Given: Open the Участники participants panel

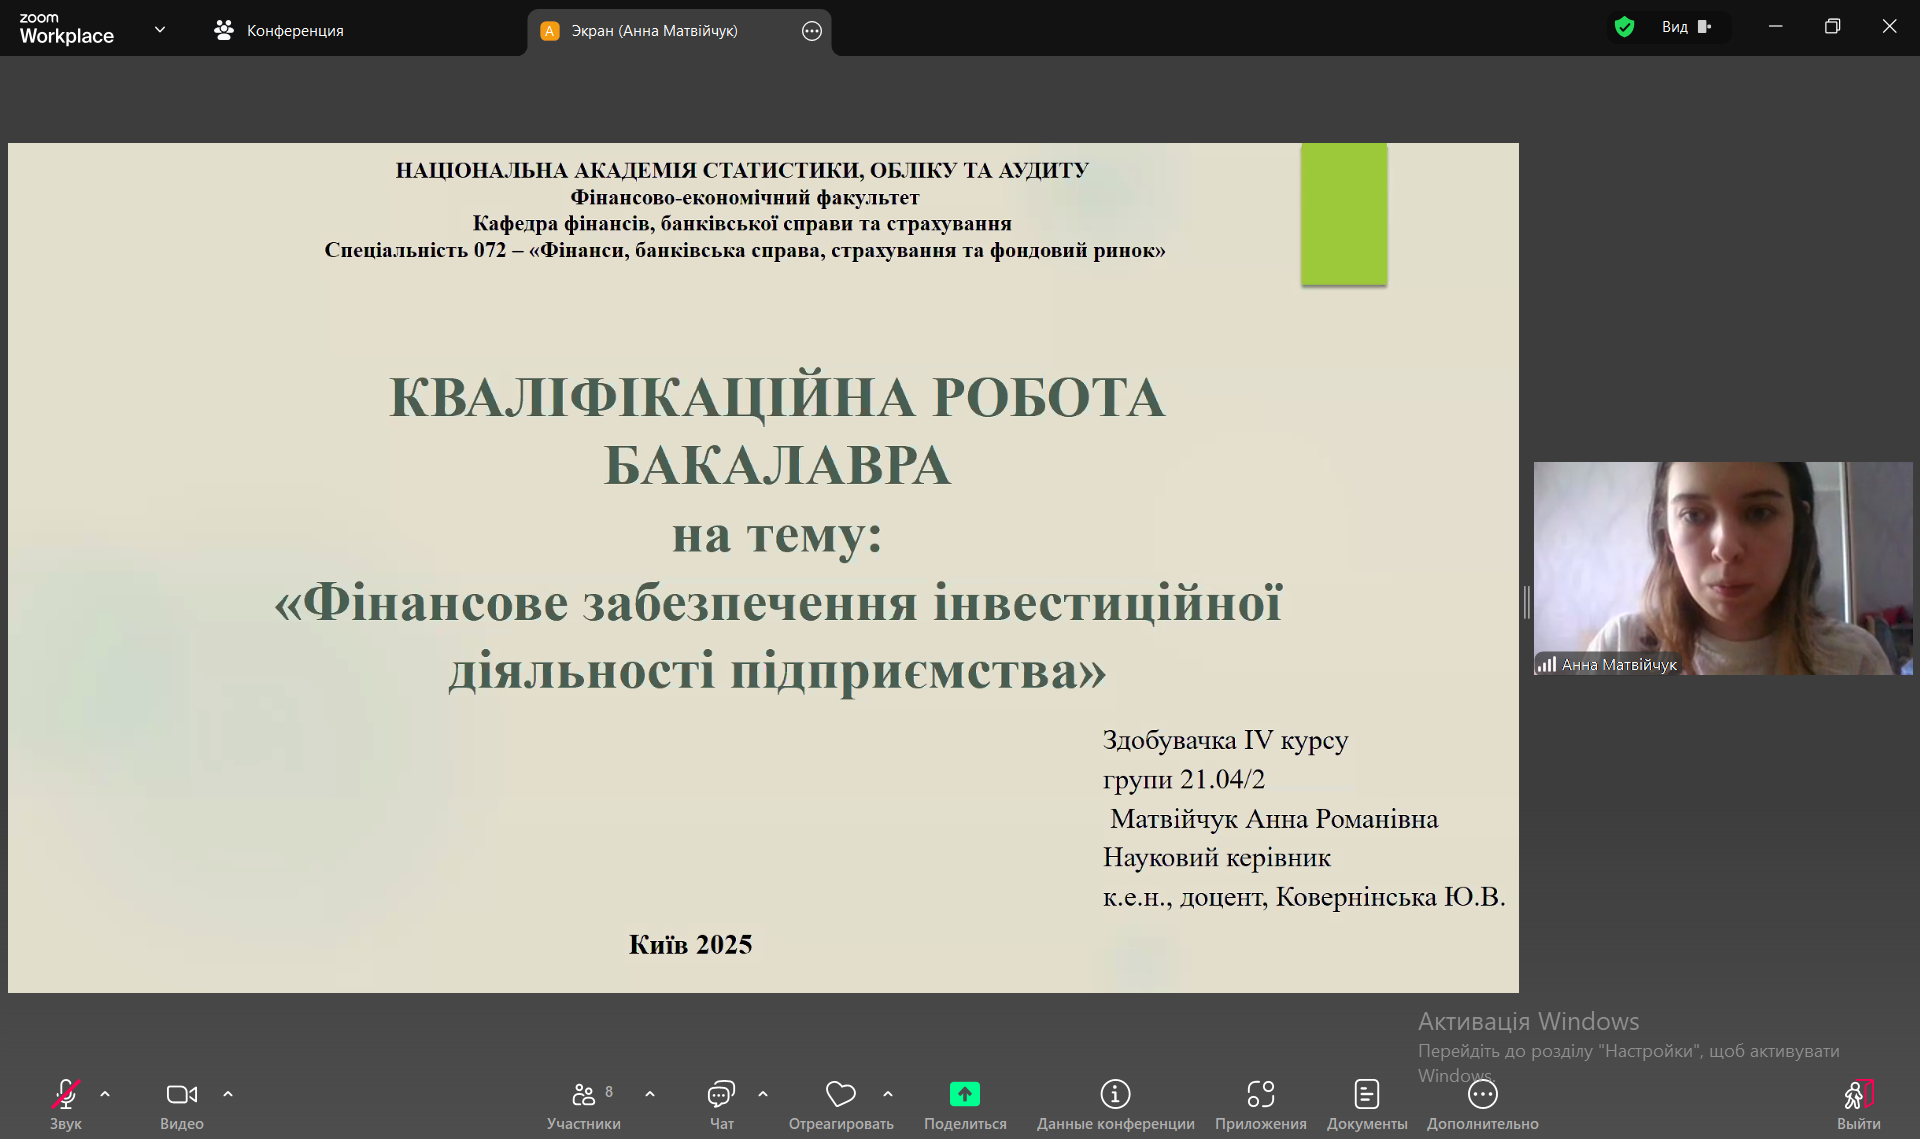Looking at the screenshot, I should click(583, 1095).
